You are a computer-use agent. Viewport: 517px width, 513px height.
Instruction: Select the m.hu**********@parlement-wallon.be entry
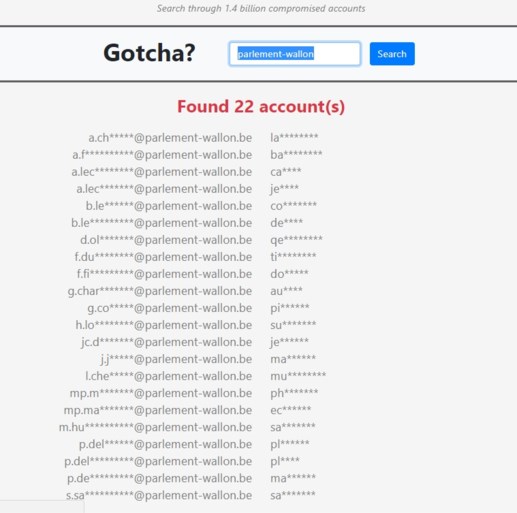[x=155, y=427]
